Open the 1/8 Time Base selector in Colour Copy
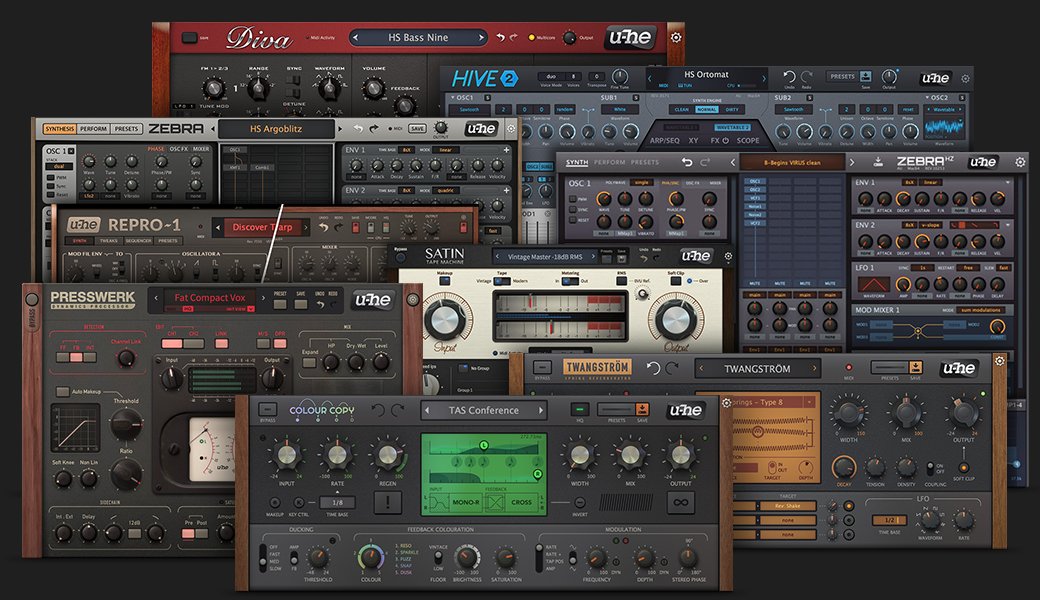1040x600 pixels. pos(337,502)
